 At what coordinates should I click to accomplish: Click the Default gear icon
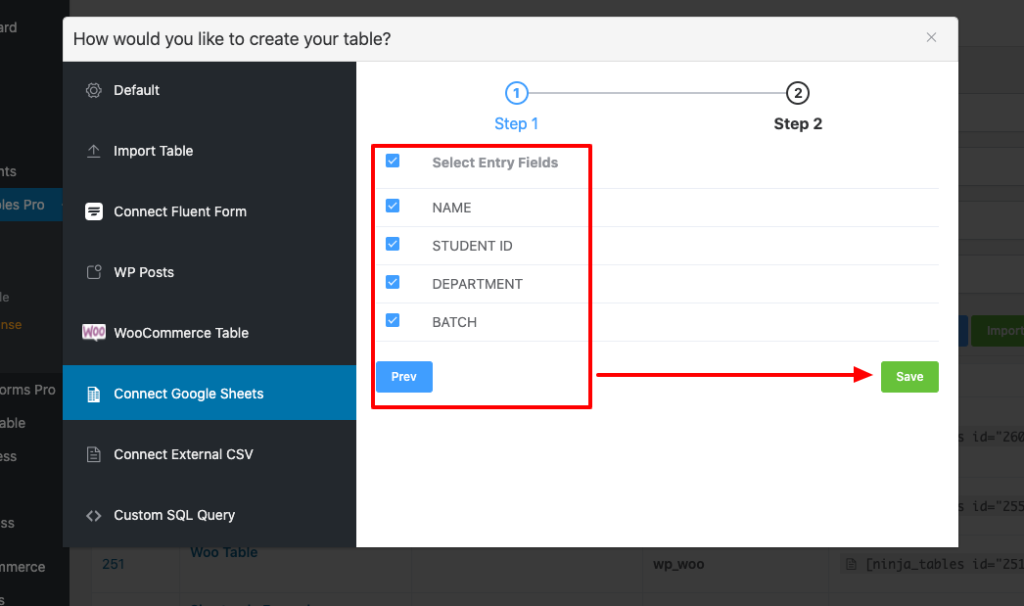point(93,91)
